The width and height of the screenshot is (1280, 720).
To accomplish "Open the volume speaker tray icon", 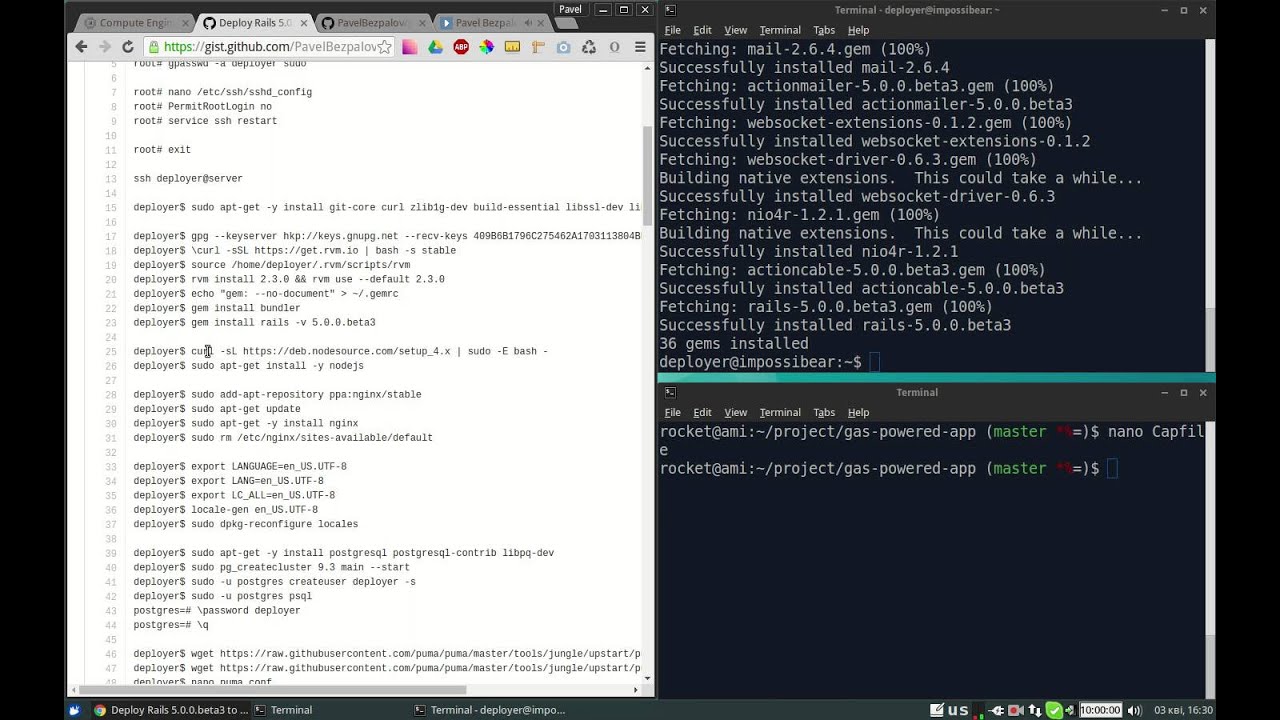I will 1135,710.
